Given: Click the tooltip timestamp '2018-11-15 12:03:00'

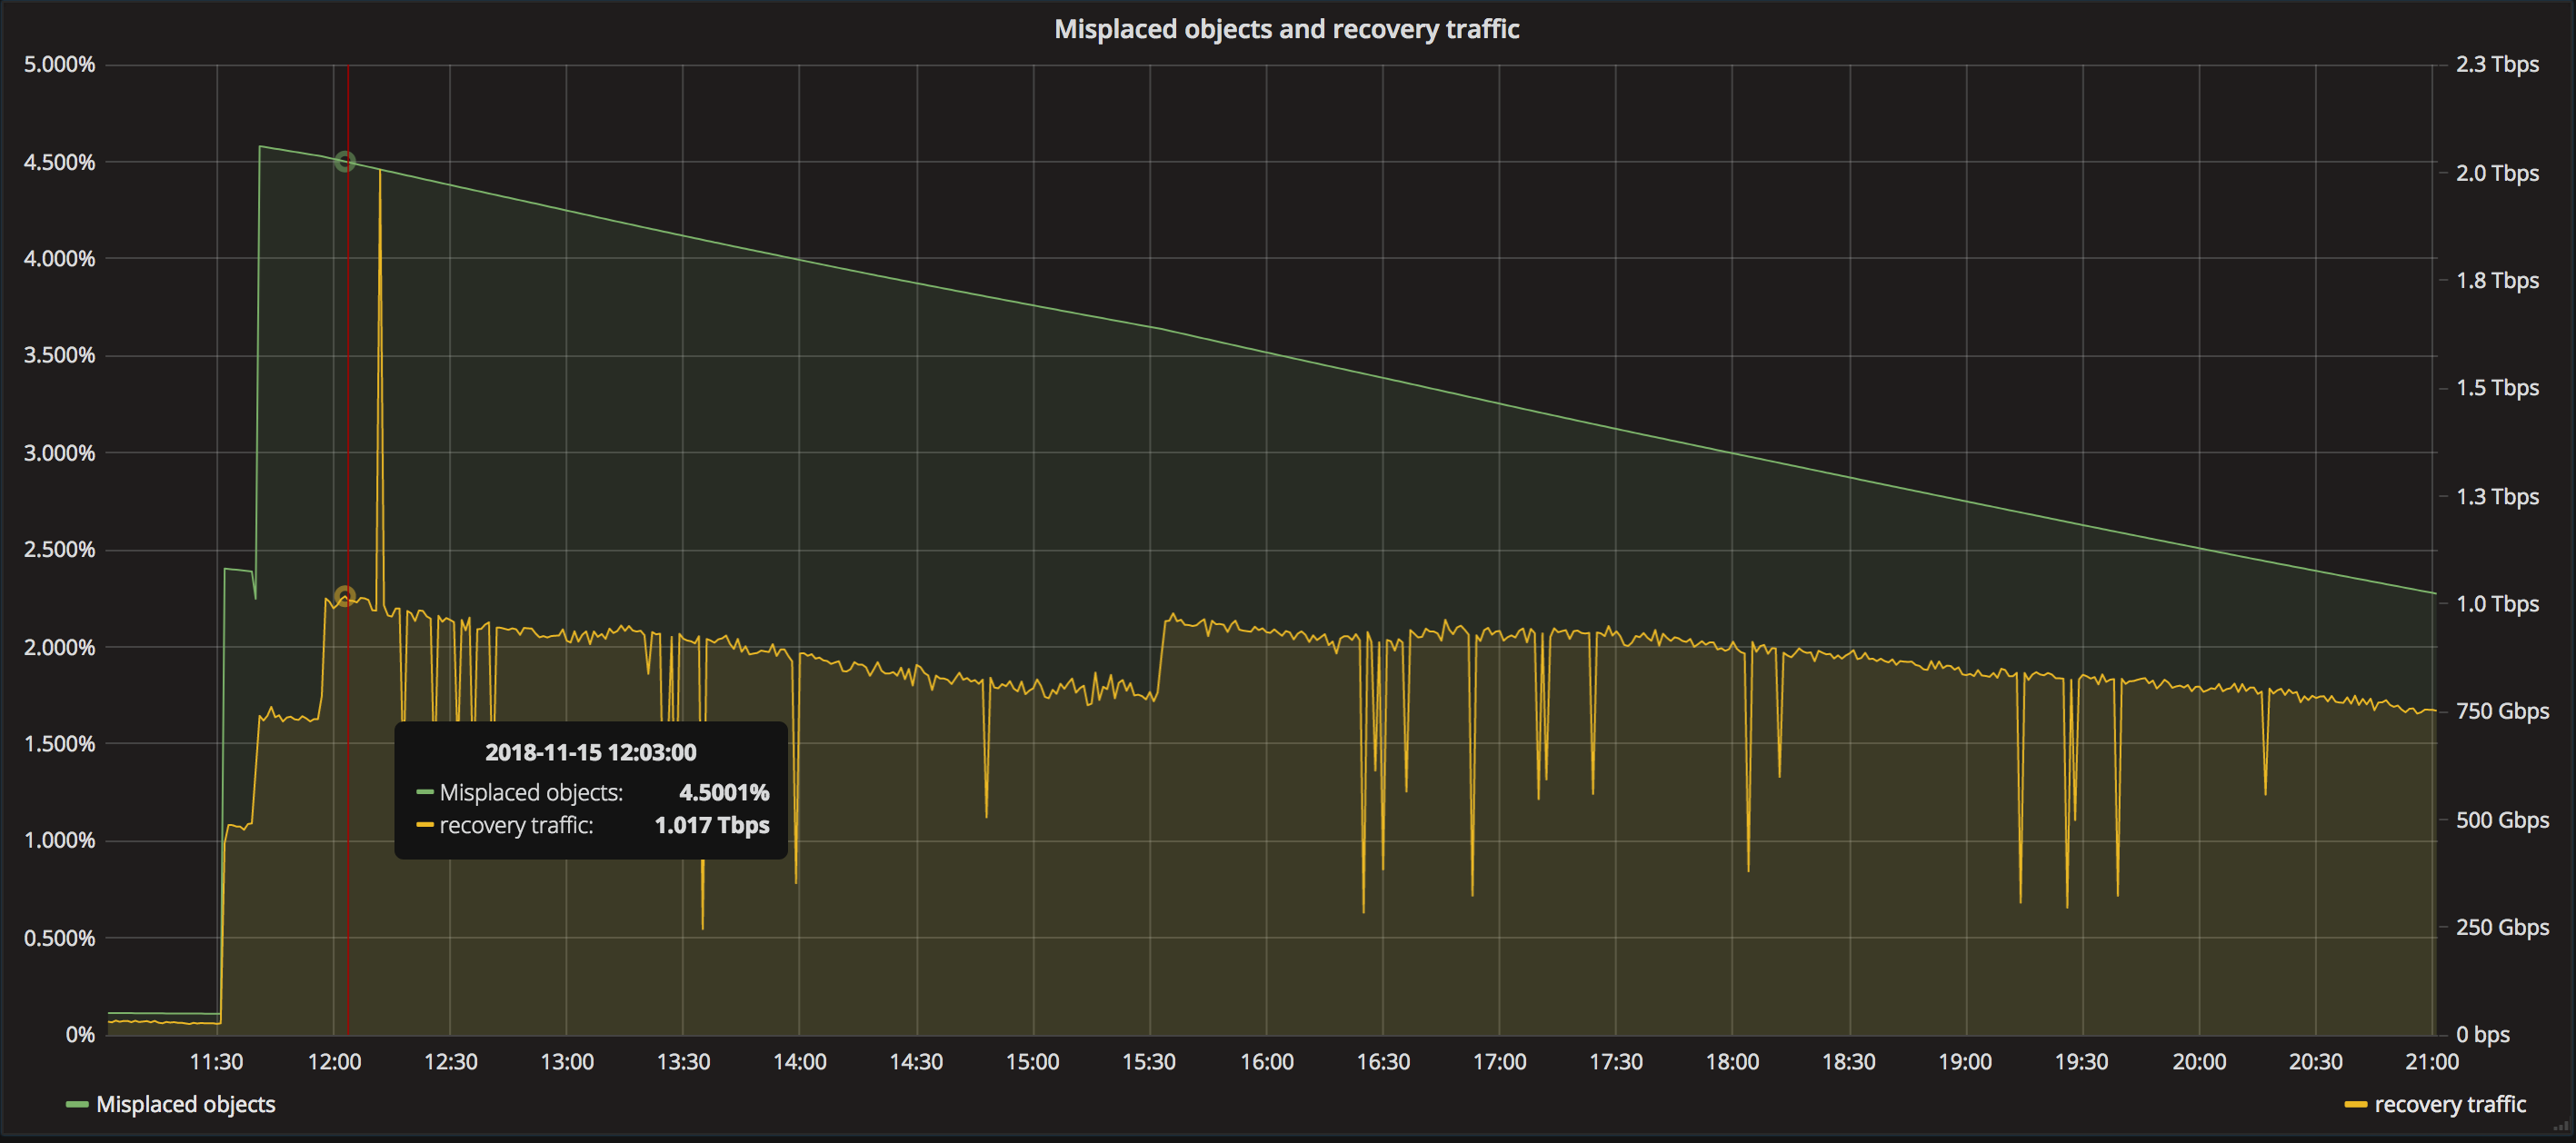Looking at the screenshot, I should pos(590,753).
